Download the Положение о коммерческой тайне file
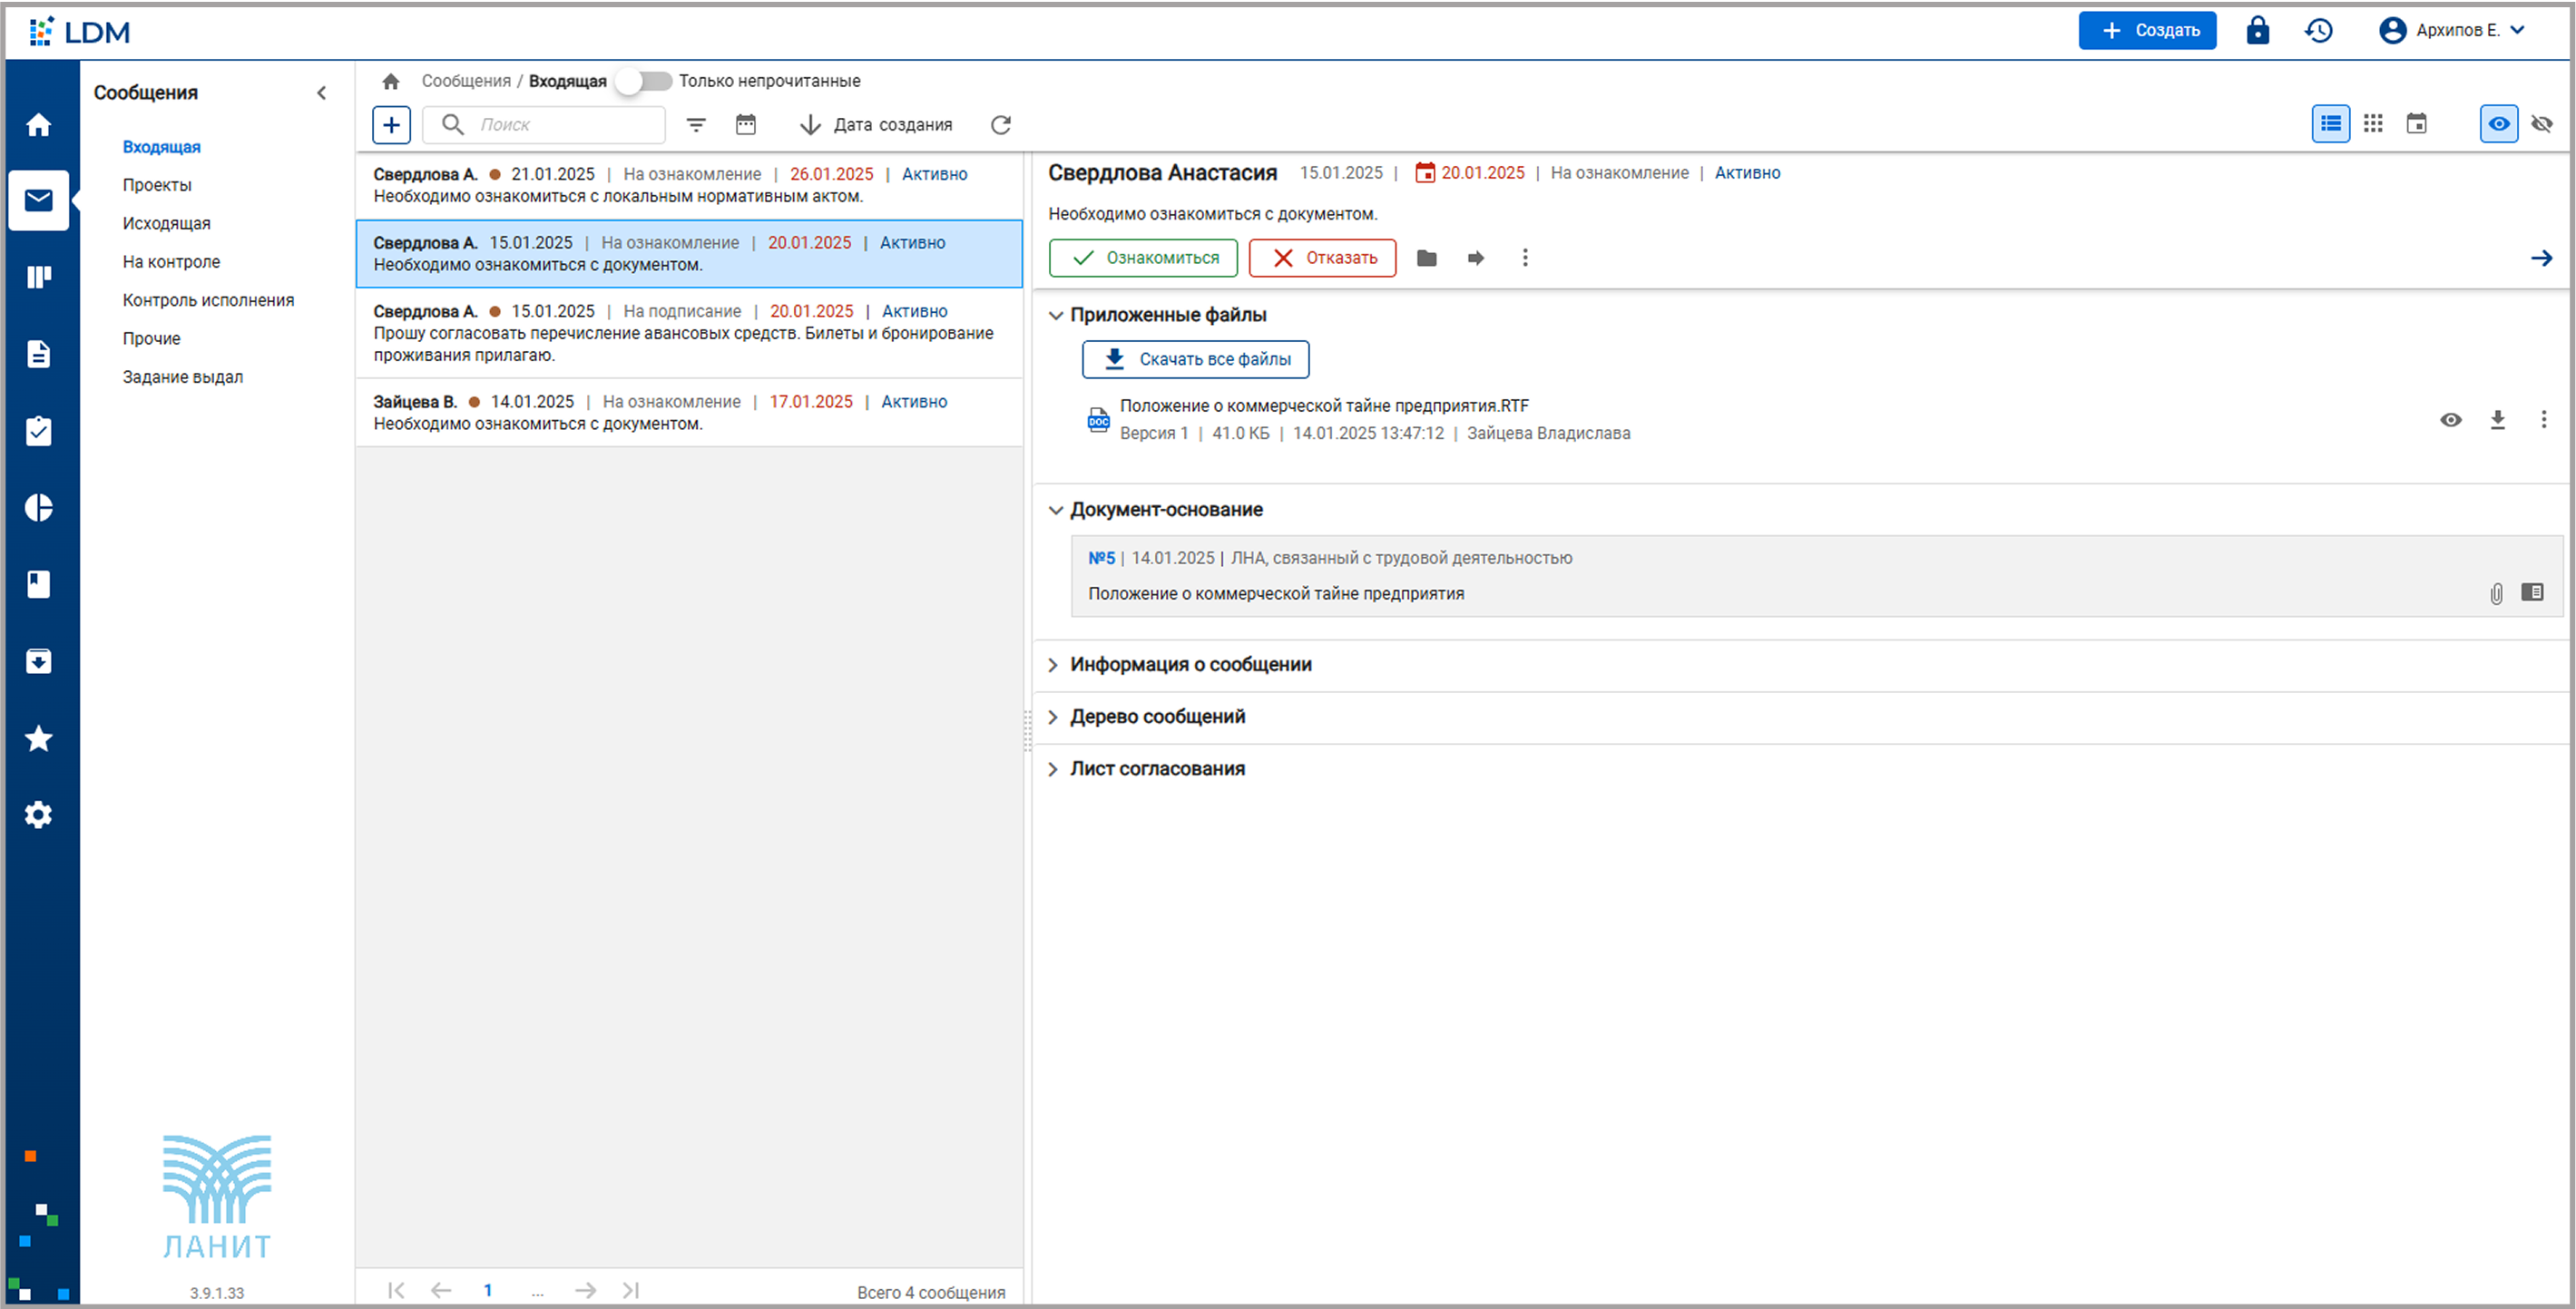2576x1309 pixels. (x=2498, y=420)
